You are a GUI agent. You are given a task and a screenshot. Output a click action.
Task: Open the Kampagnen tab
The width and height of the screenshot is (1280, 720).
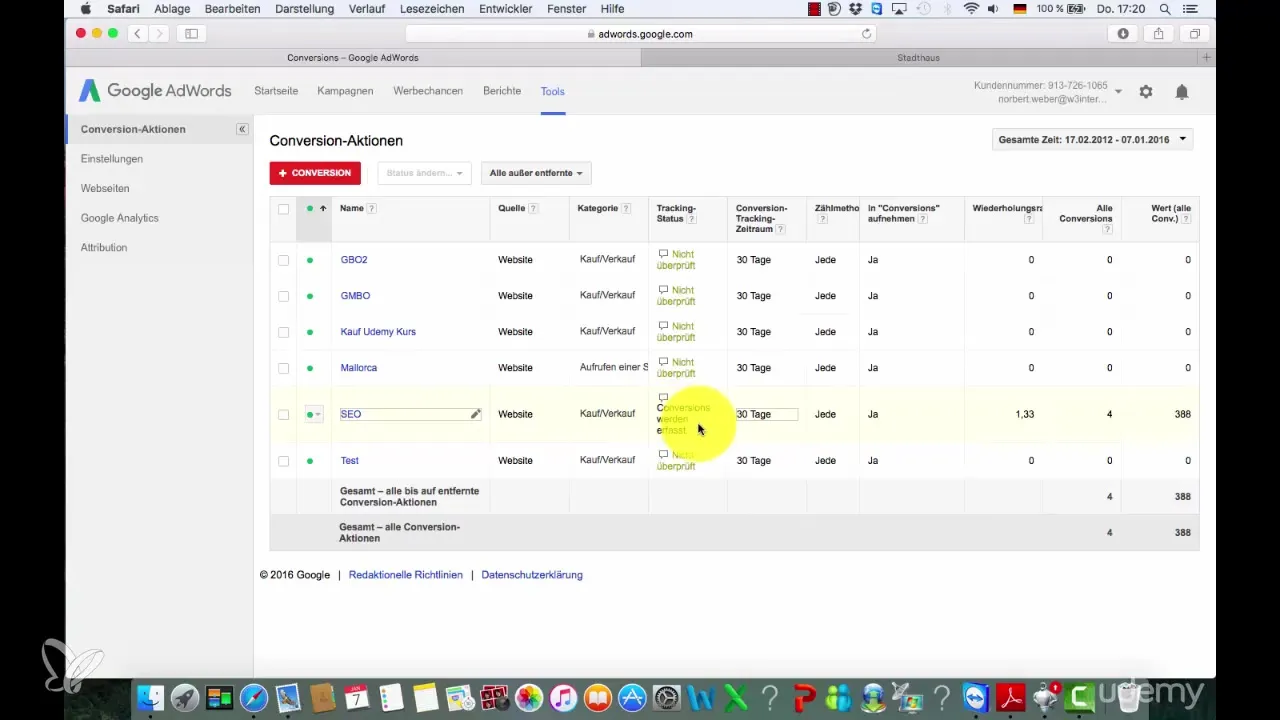click(x=345, y=91)
